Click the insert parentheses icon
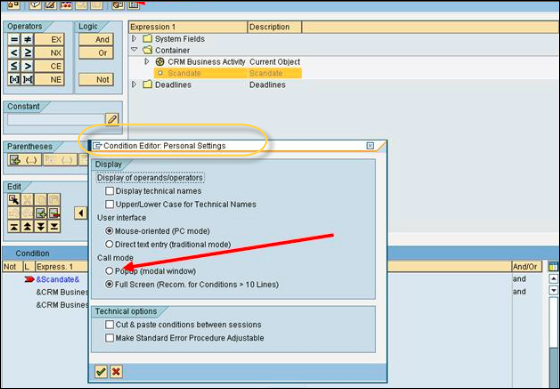This screenshot has height=389, width=560. click(24, 160)
